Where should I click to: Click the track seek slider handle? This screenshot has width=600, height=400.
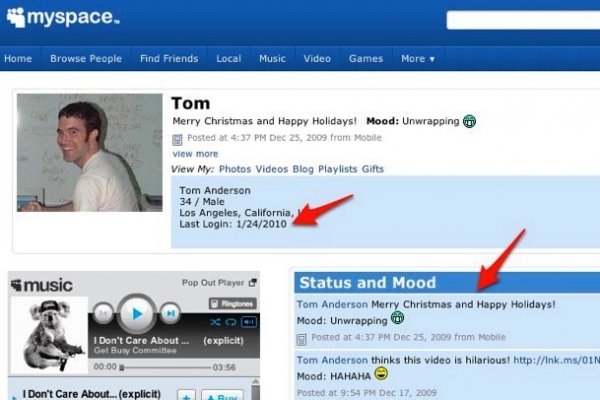pos(122,368)
